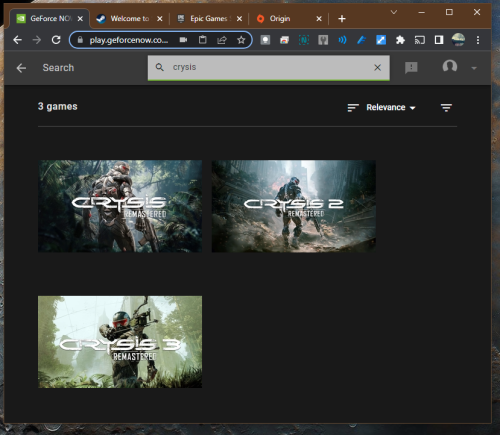Bookmark this page with star icon
This screenshot has width=500, height=435.
(241, 40)
